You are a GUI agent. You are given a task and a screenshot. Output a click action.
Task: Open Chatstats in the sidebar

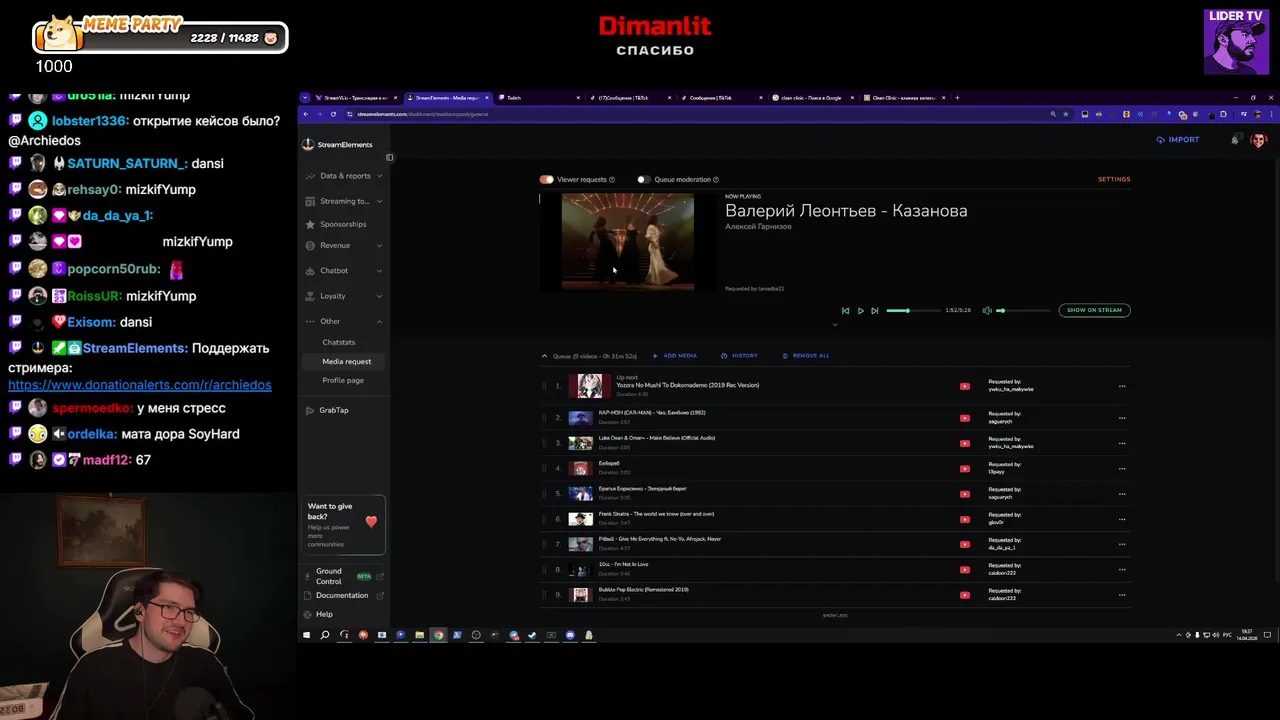[339, 342]
